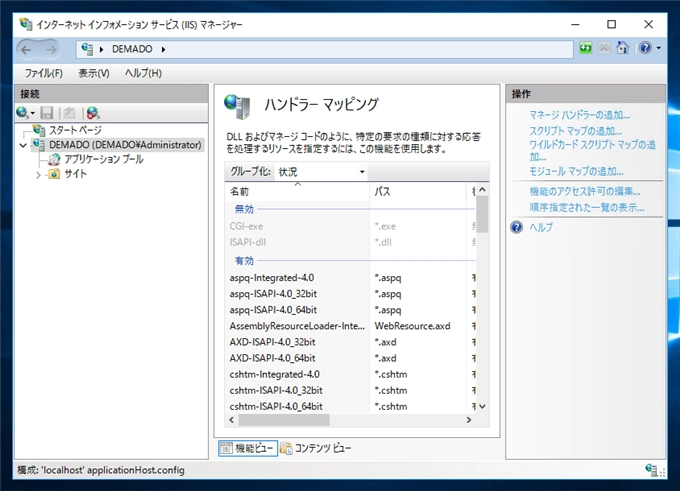Open the 表示(V) menu
Screen dimensions: 680x491
point(94,73)
